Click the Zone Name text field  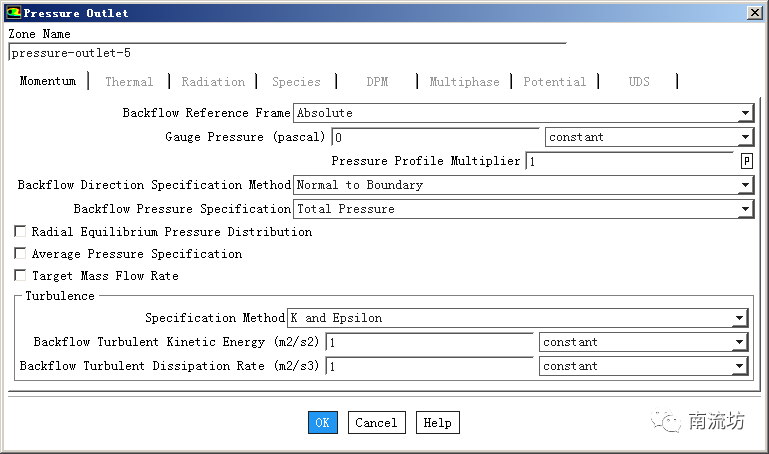[286, 53]
